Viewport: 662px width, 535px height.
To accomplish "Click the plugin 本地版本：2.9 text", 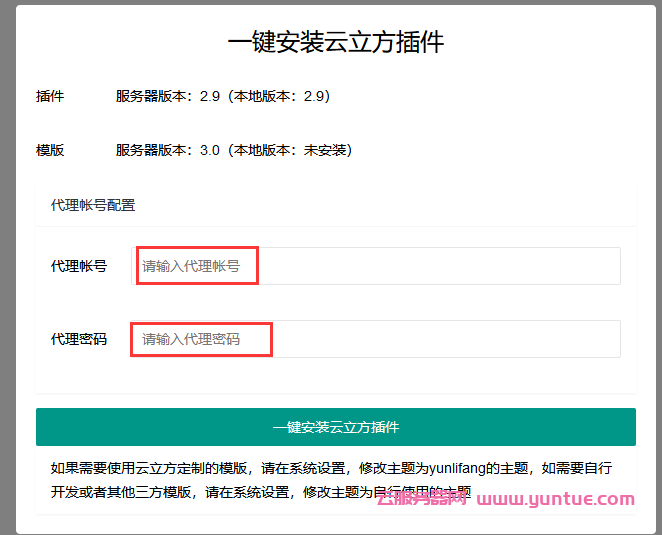I will click(x=278, y=96).
